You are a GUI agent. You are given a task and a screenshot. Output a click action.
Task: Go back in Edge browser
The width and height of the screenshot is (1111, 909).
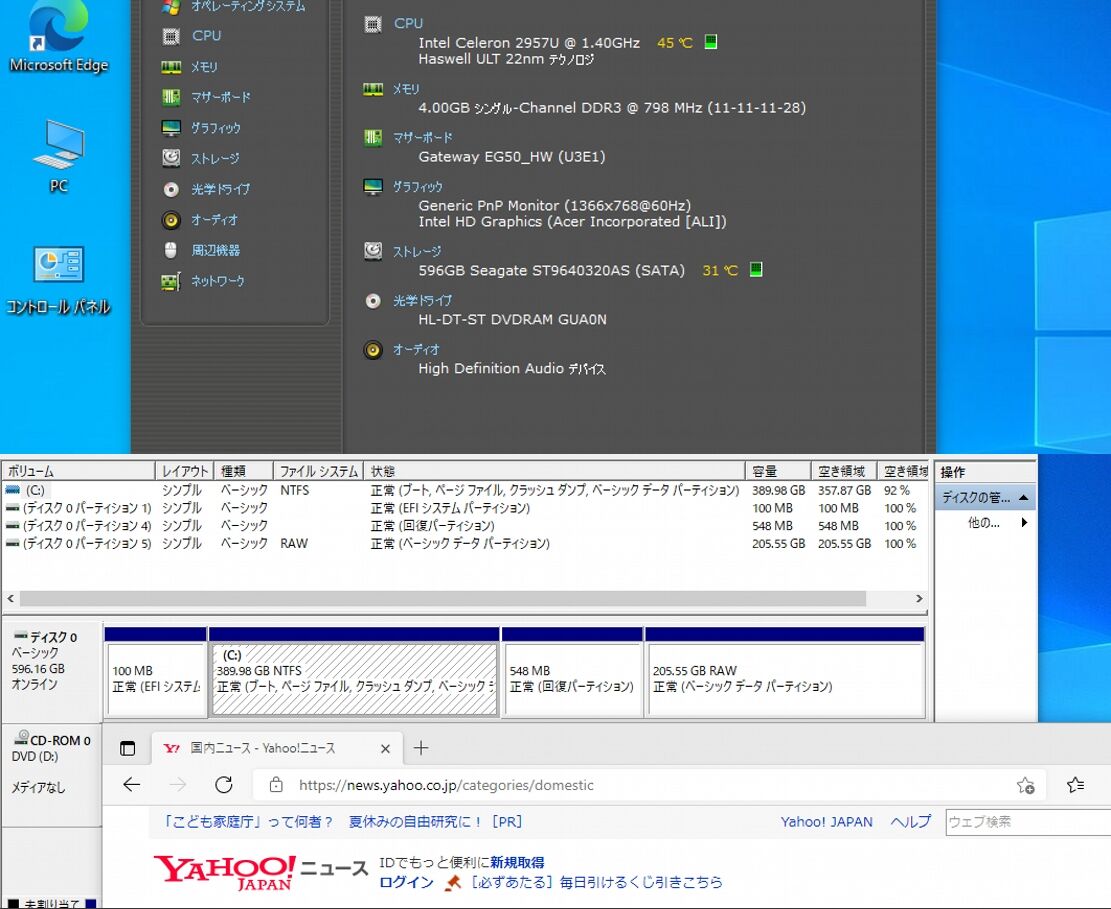coord(132,785)
